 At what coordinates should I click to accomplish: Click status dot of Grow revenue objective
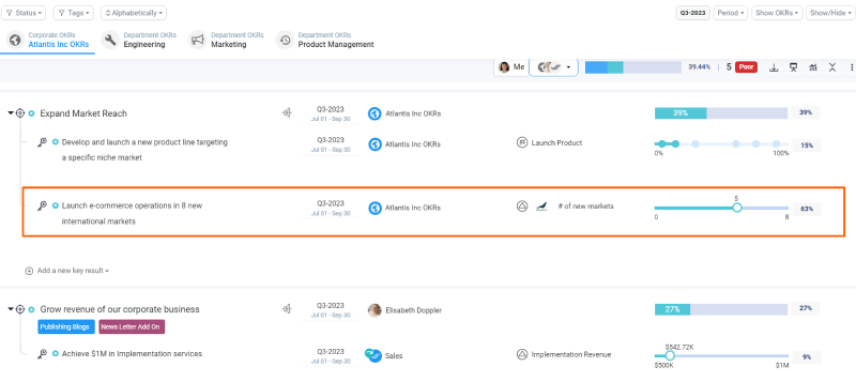[x=31, y=309]
